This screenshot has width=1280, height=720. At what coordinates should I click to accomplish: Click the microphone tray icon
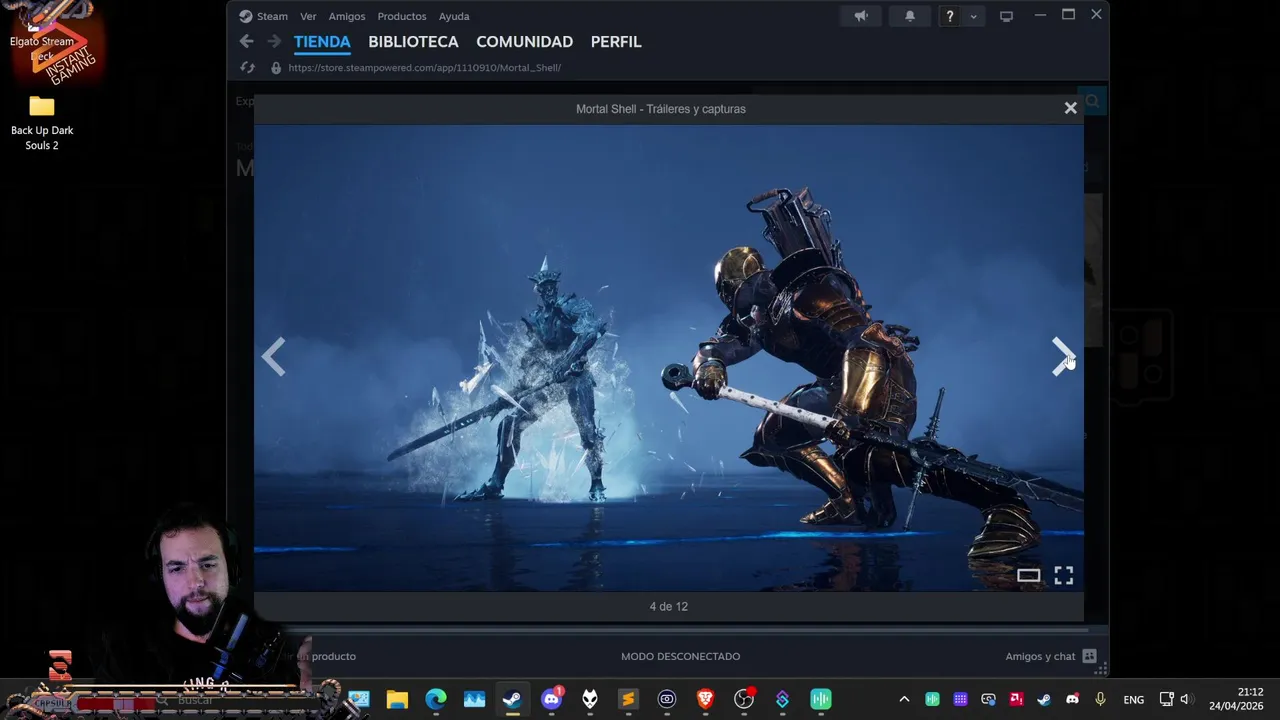click(1100, 699)
